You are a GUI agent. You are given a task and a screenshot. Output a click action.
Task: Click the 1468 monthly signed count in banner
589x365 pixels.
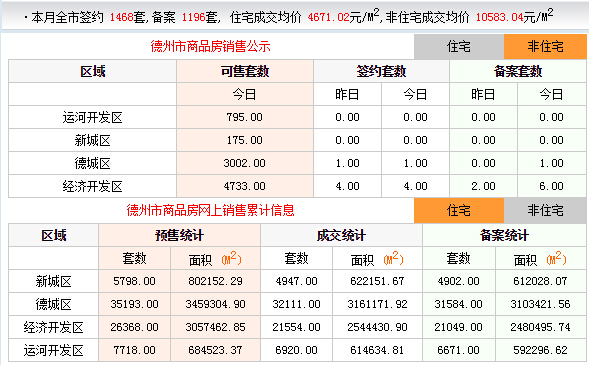tap(121, 17)
